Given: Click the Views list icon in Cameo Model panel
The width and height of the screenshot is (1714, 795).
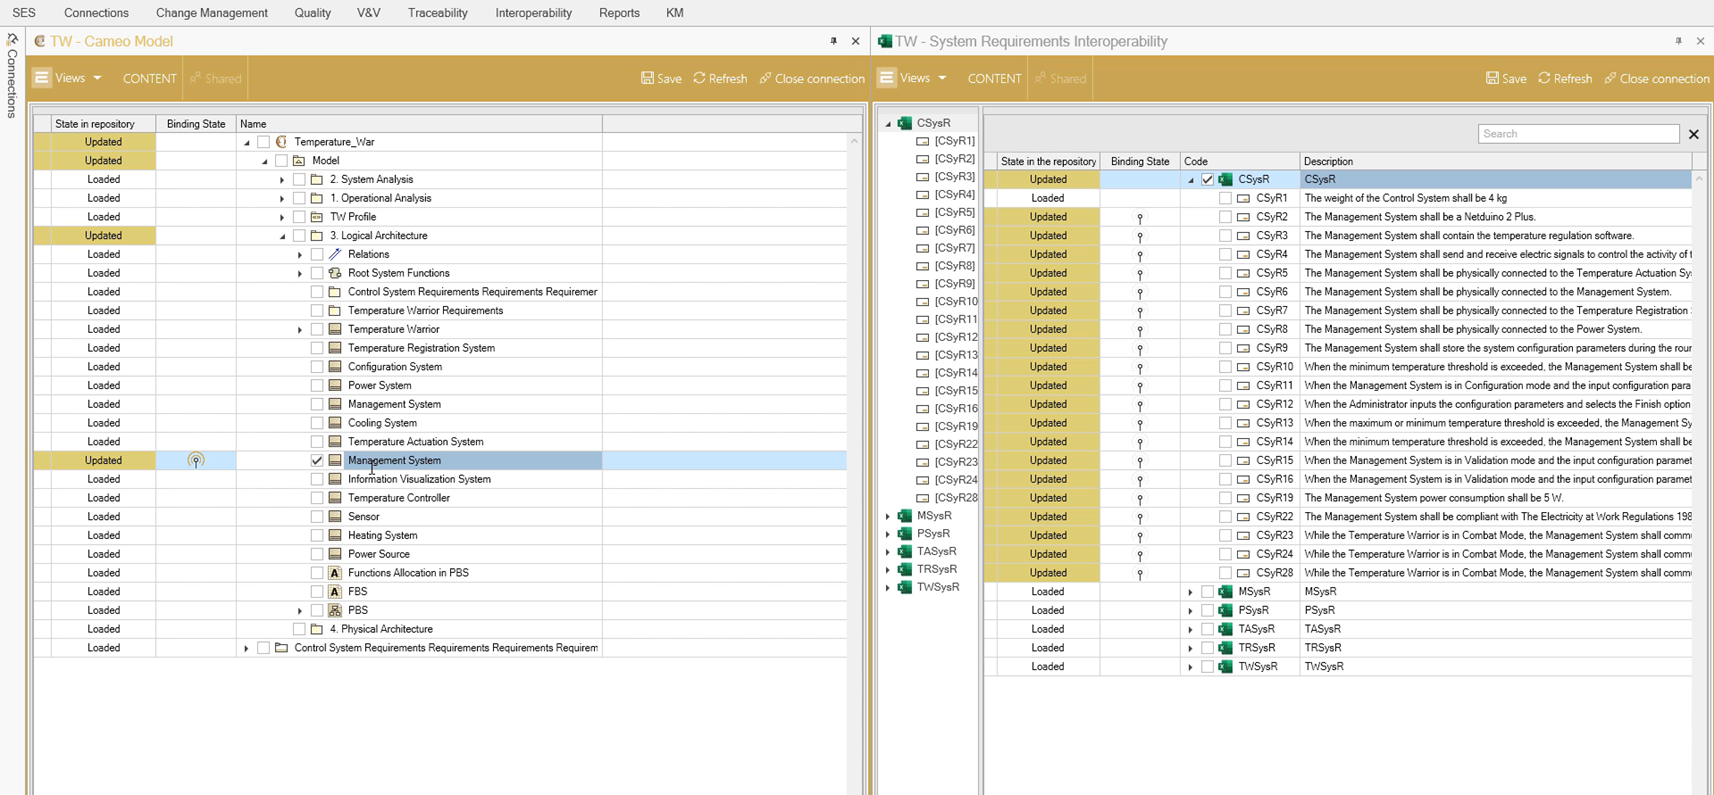Looking at the screenshot, I should (x=42, y=78).
